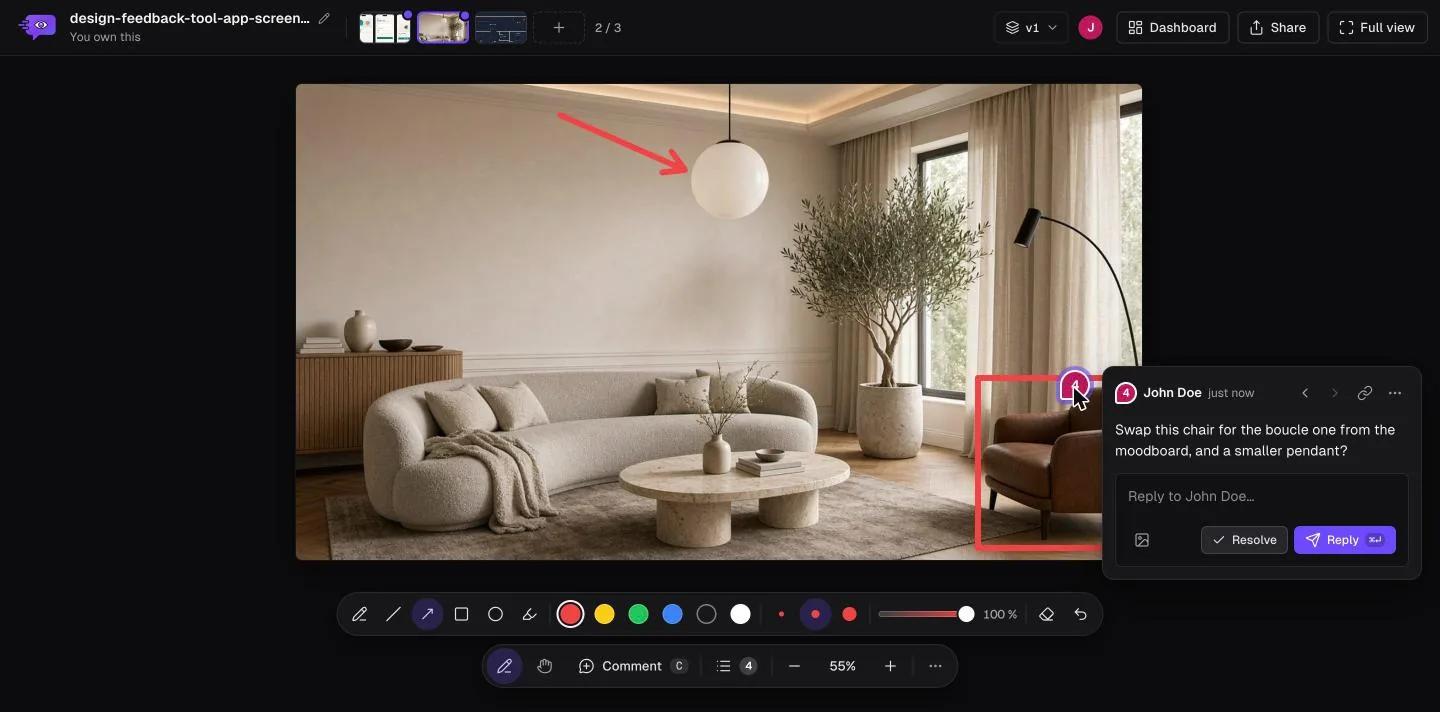Open the Dashboard

1172,27
